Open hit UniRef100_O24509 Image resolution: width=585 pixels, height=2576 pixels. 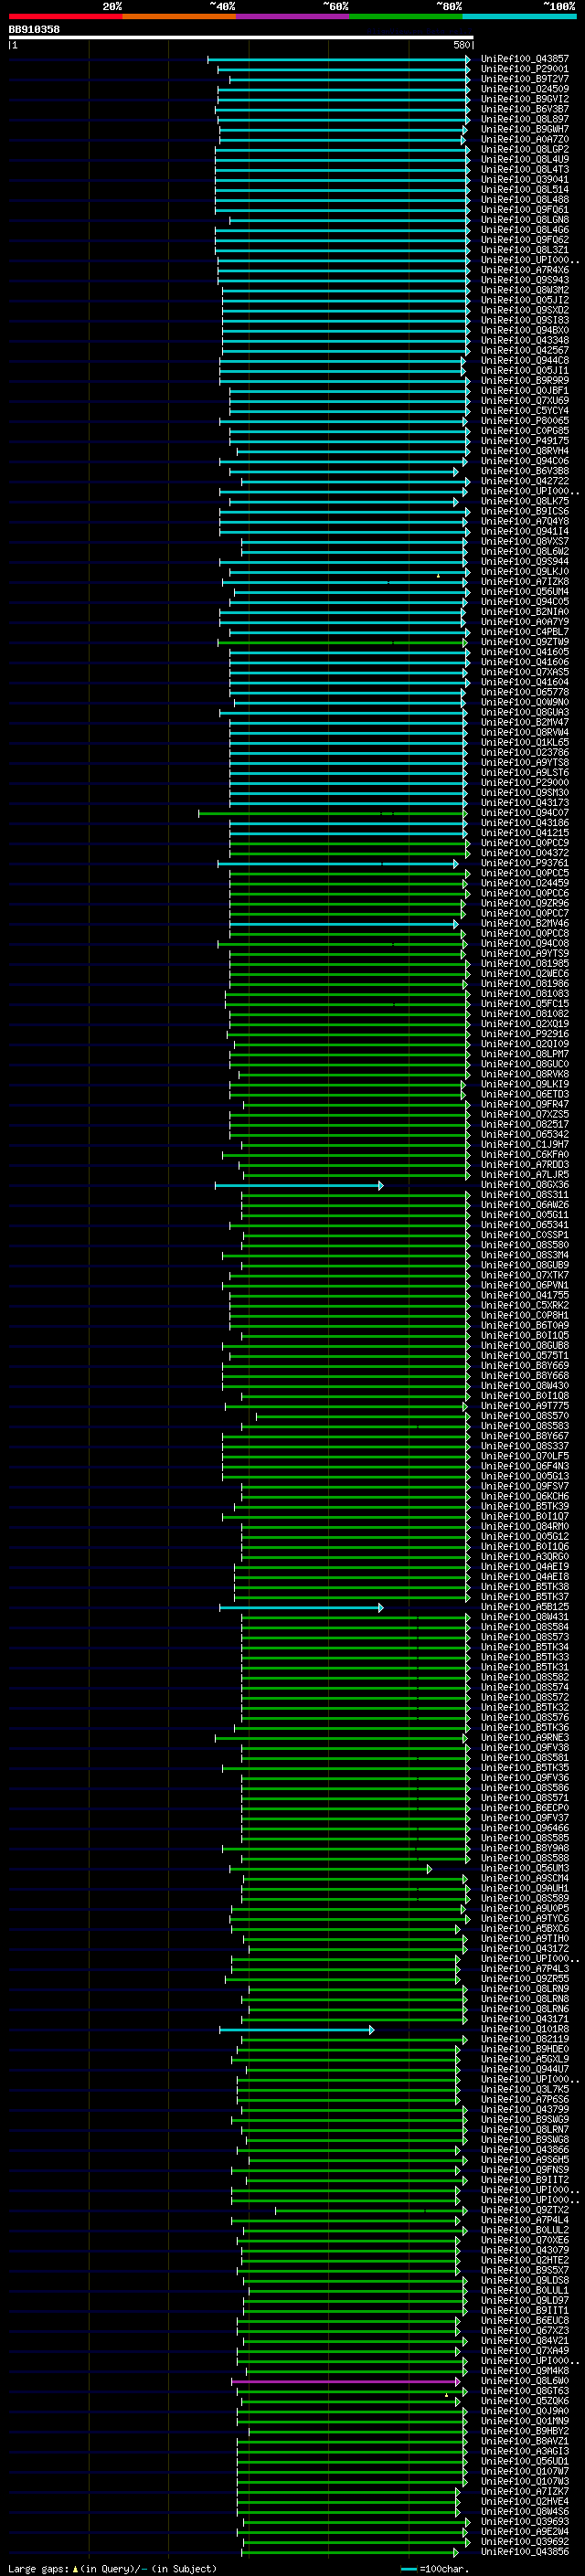[524, 89]
